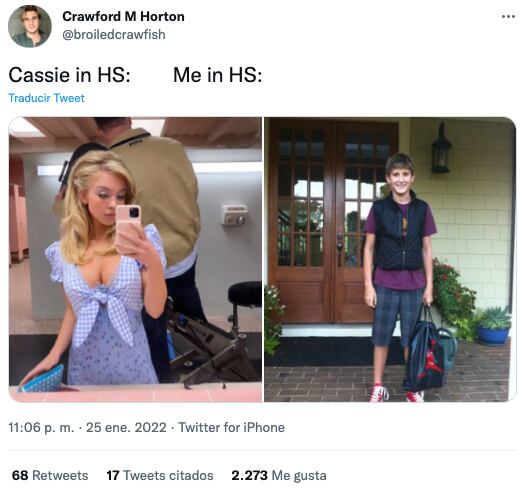This screenshot has height=495, width=526.
Task: Click the 11:06 p. m. timestamp
Action: tap(41, 427)
